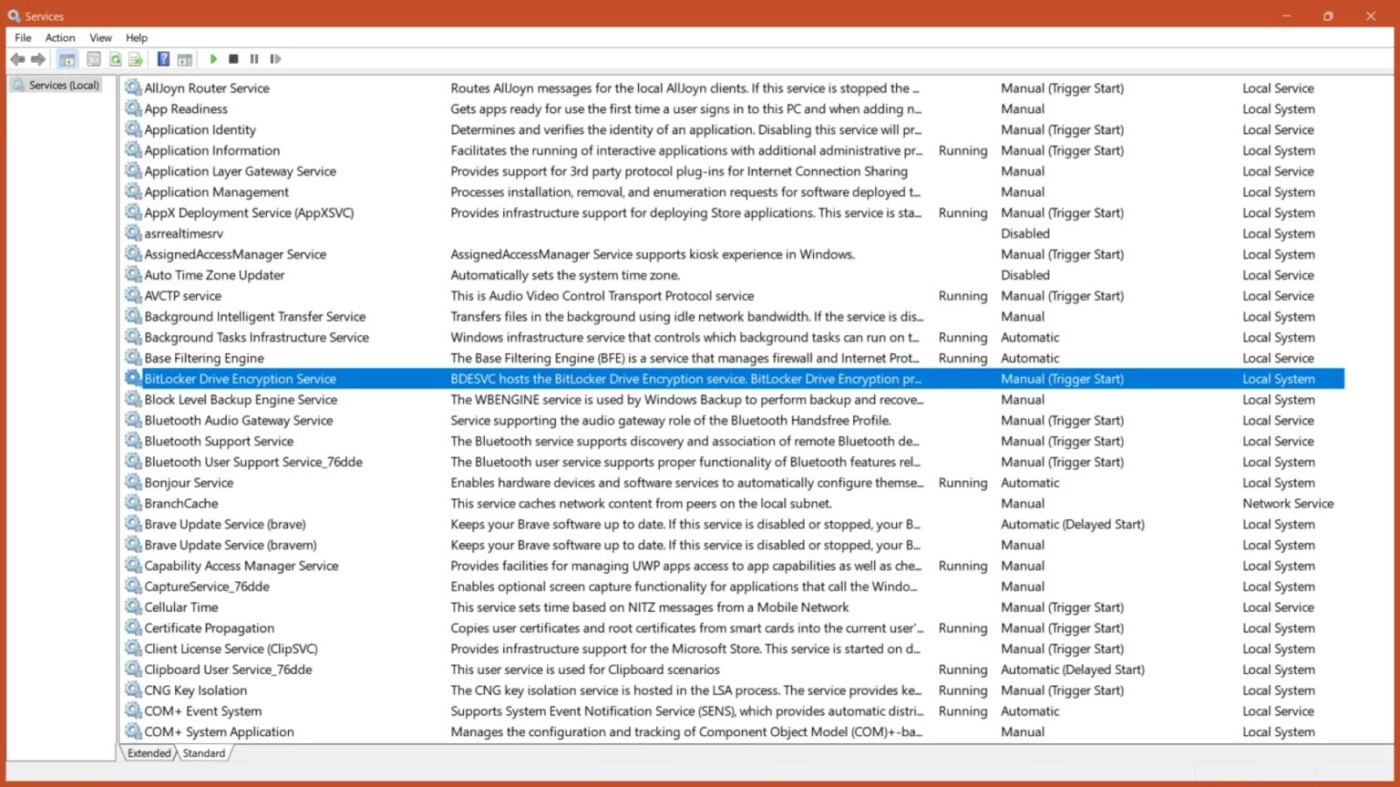Screen dimensions: 1400x787
Task: Select Client License Service (ClipSVC) name
Action: (x=231, y=649)
